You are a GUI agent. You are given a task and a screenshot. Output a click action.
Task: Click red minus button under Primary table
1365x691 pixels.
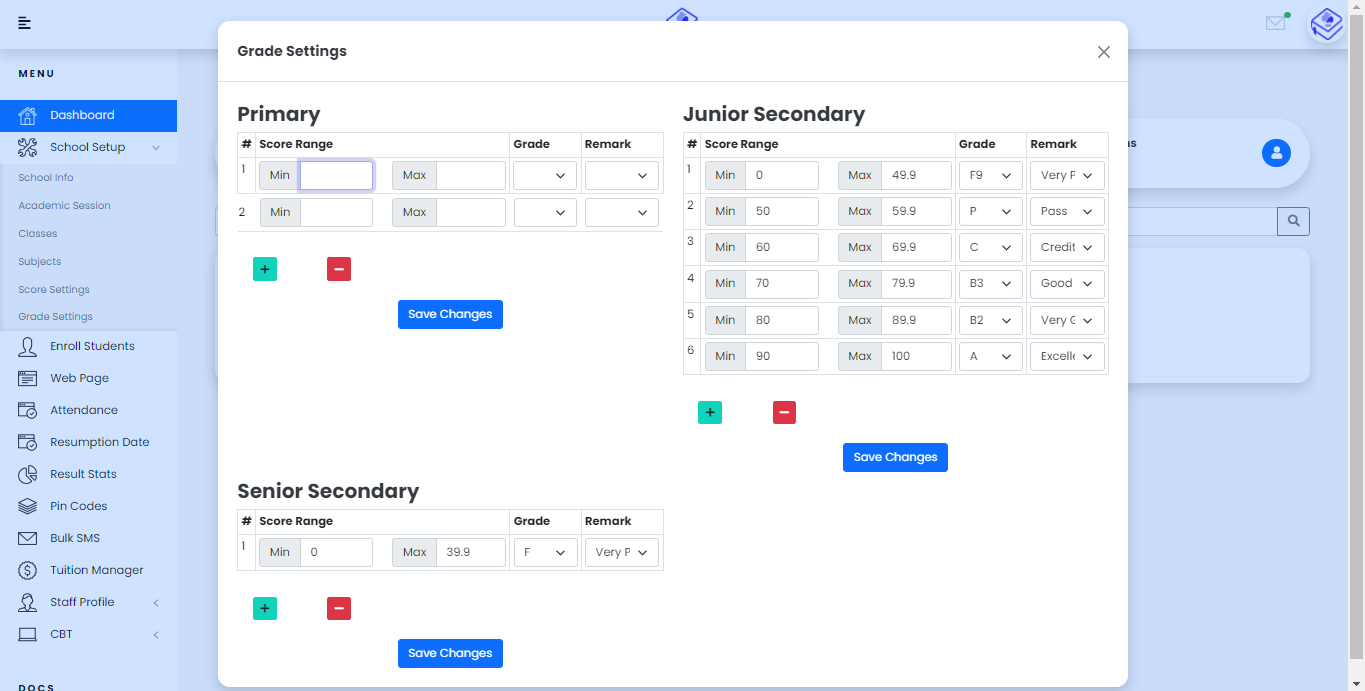click(x=339, y=269)
